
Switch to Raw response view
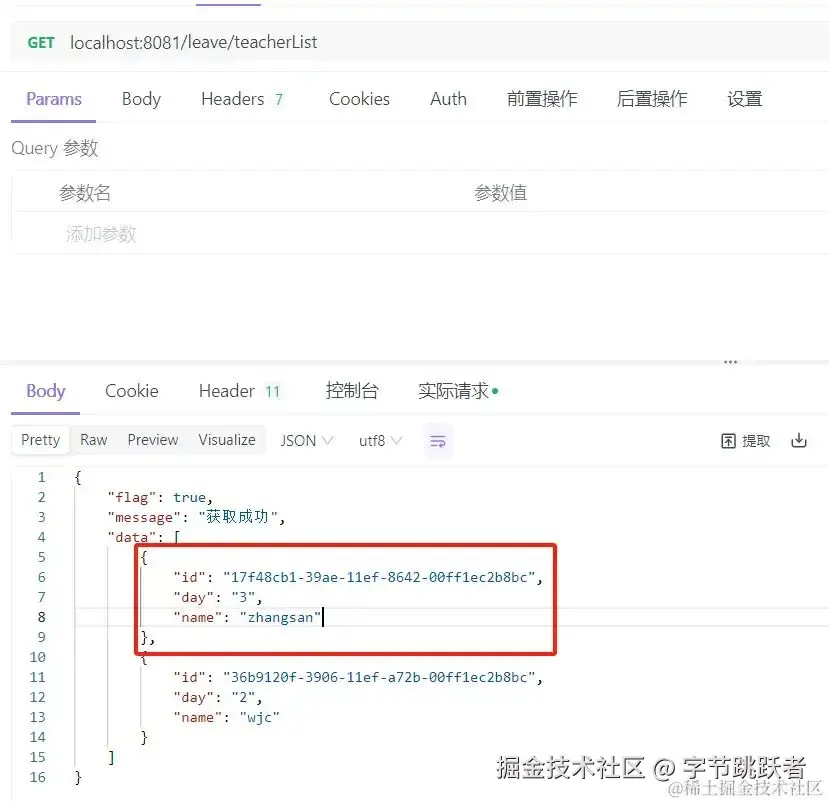93,440
